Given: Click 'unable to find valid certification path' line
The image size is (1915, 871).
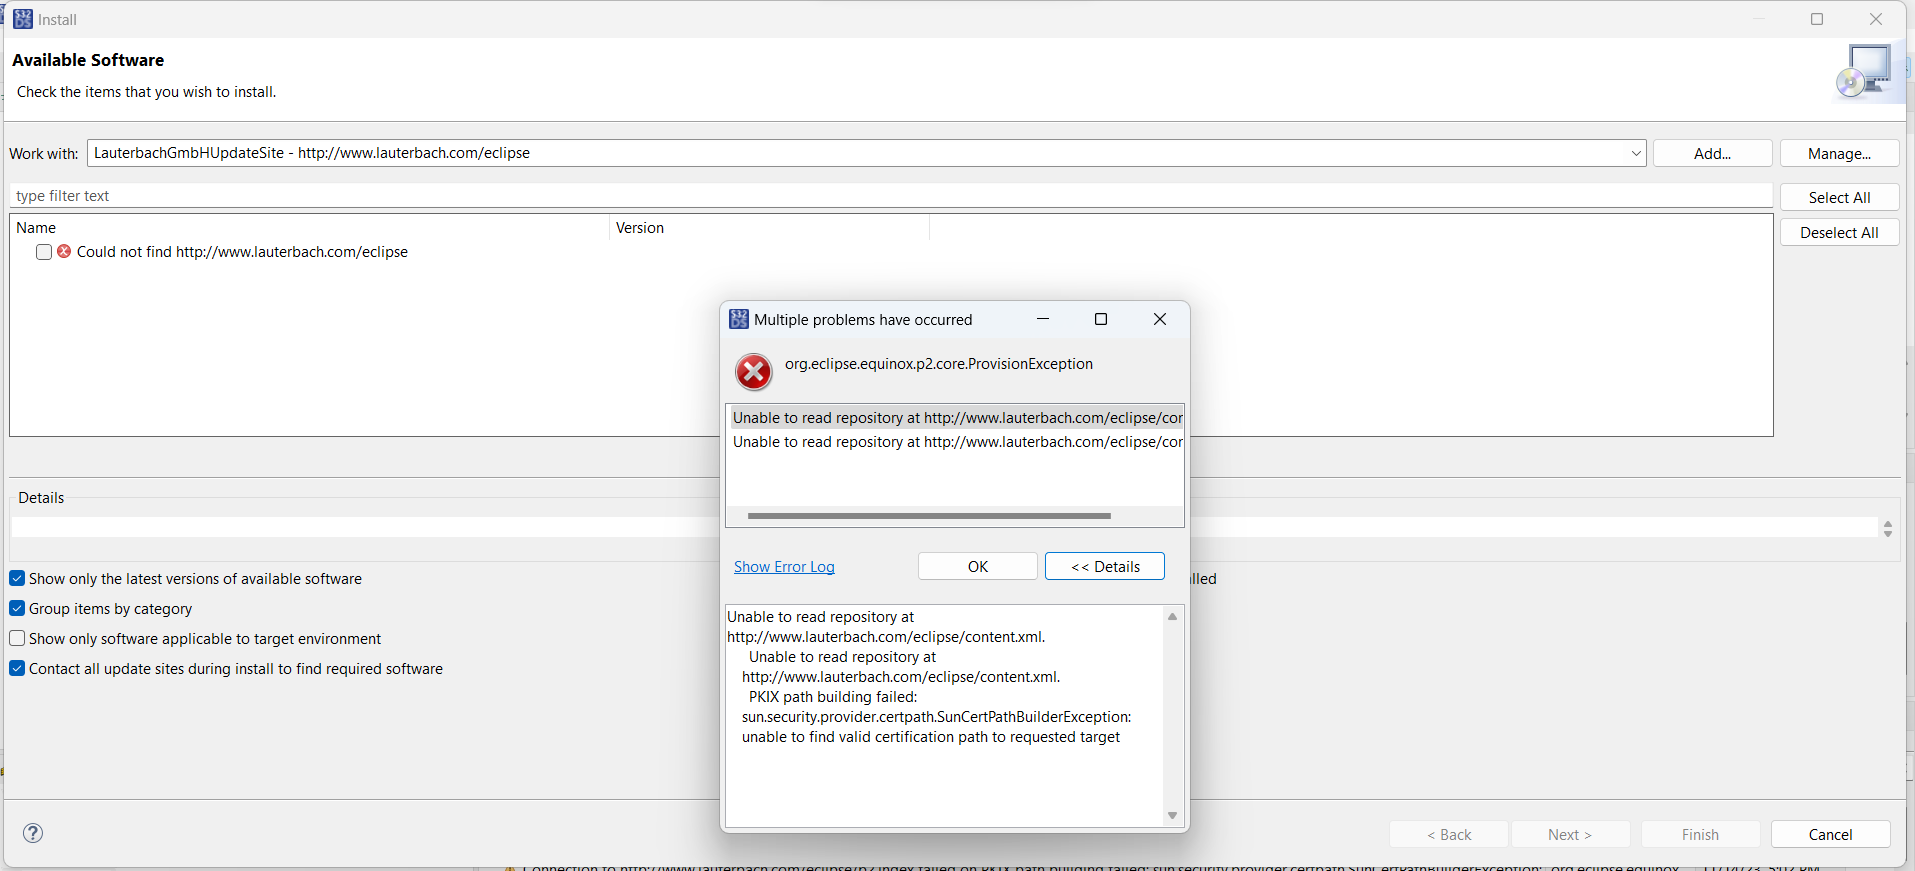Looking at the screenshot, I should (x=931, y=737).
